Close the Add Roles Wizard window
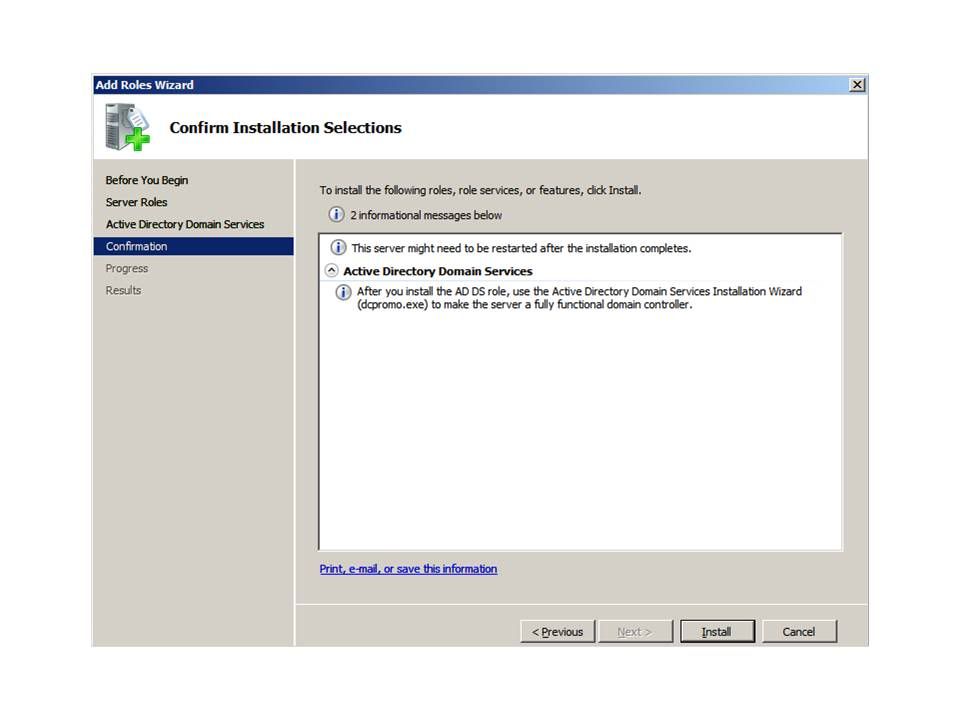 856,85
